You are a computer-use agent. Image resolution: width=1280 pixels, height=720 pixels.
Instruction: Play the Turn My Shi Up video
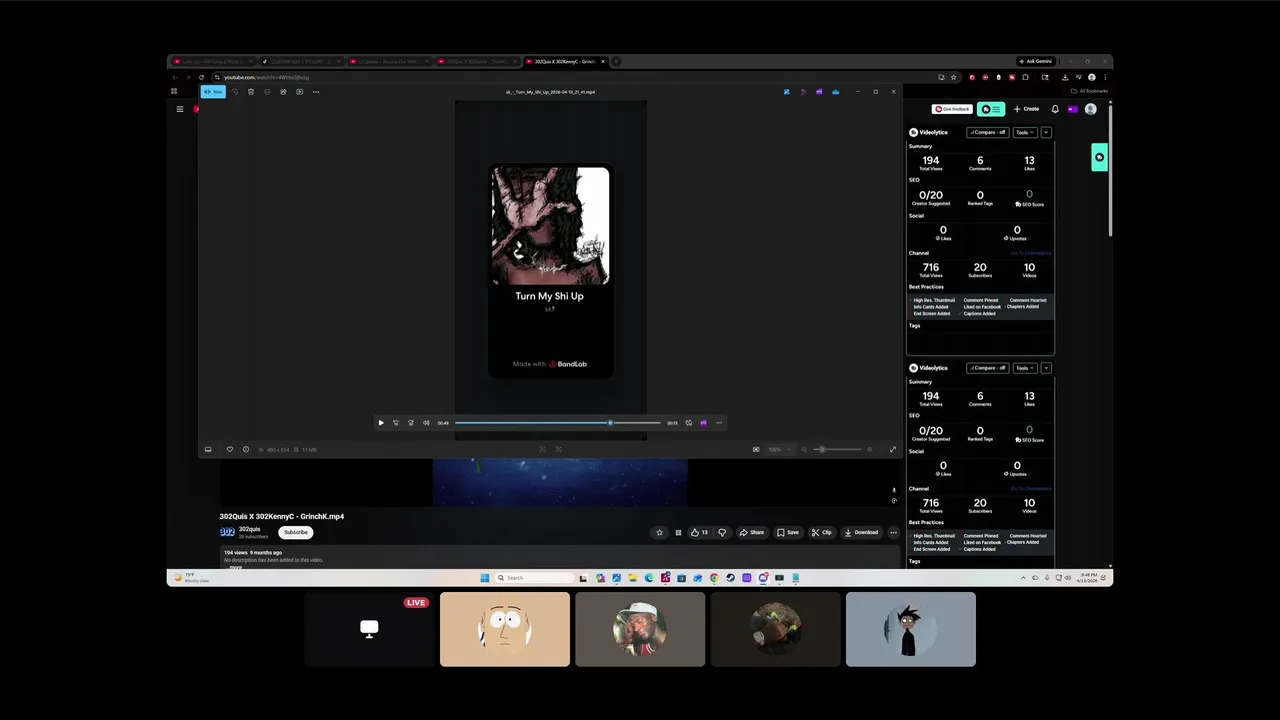pos(381,423)
